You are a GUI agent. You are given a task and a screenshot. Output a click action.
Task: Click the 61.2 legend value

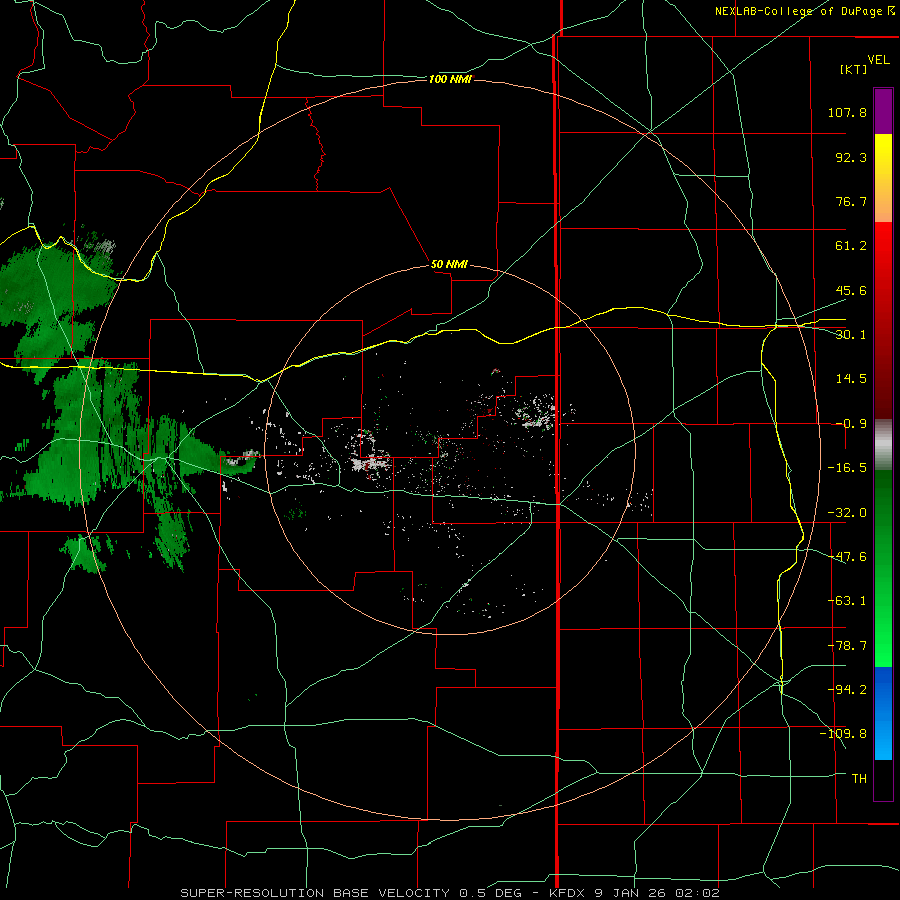tap(851, 246)
